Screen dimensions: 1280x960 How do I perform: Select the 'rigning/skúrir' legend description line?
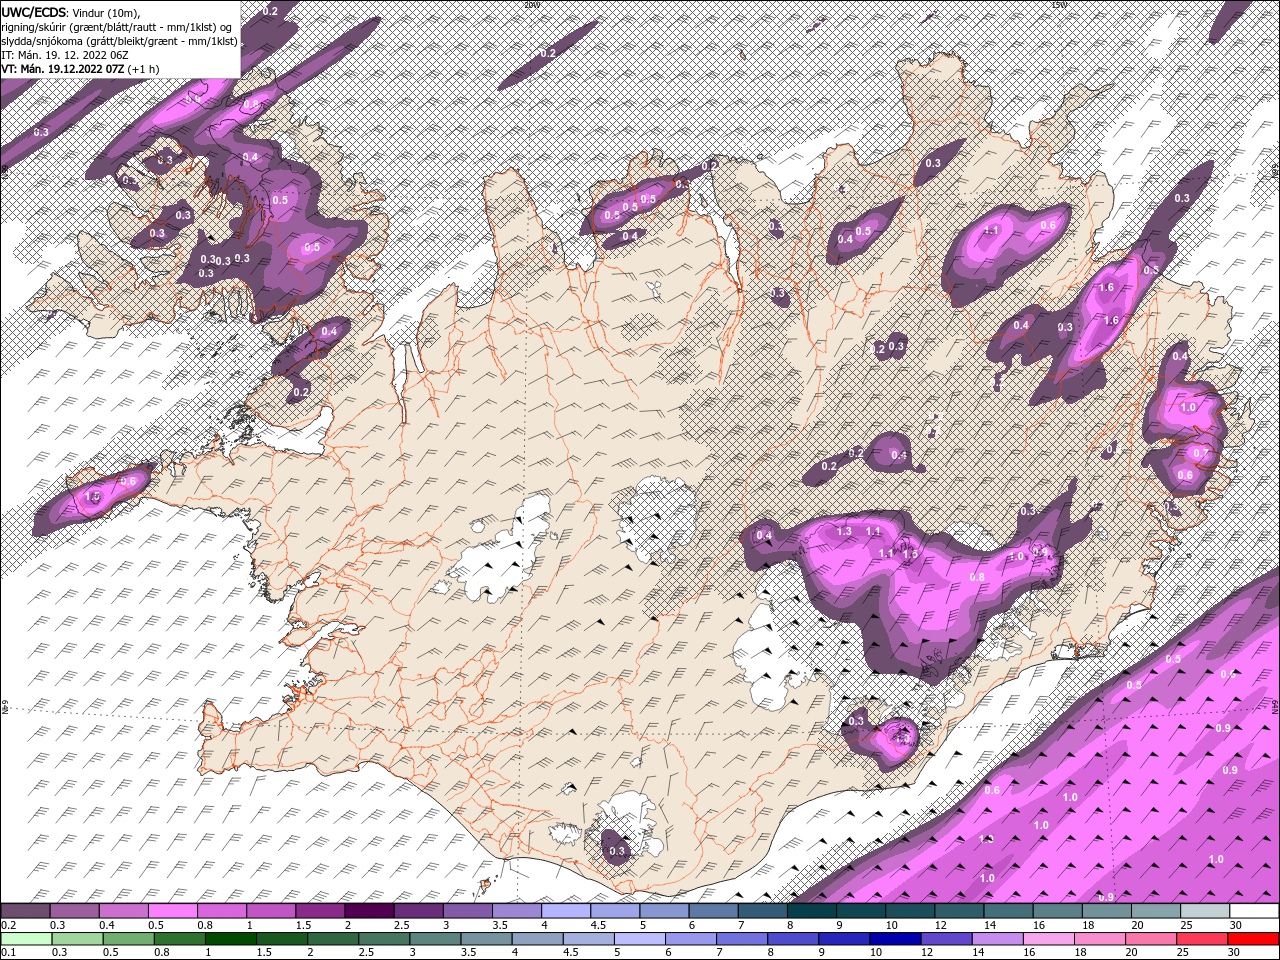click(x=117, y=27)
